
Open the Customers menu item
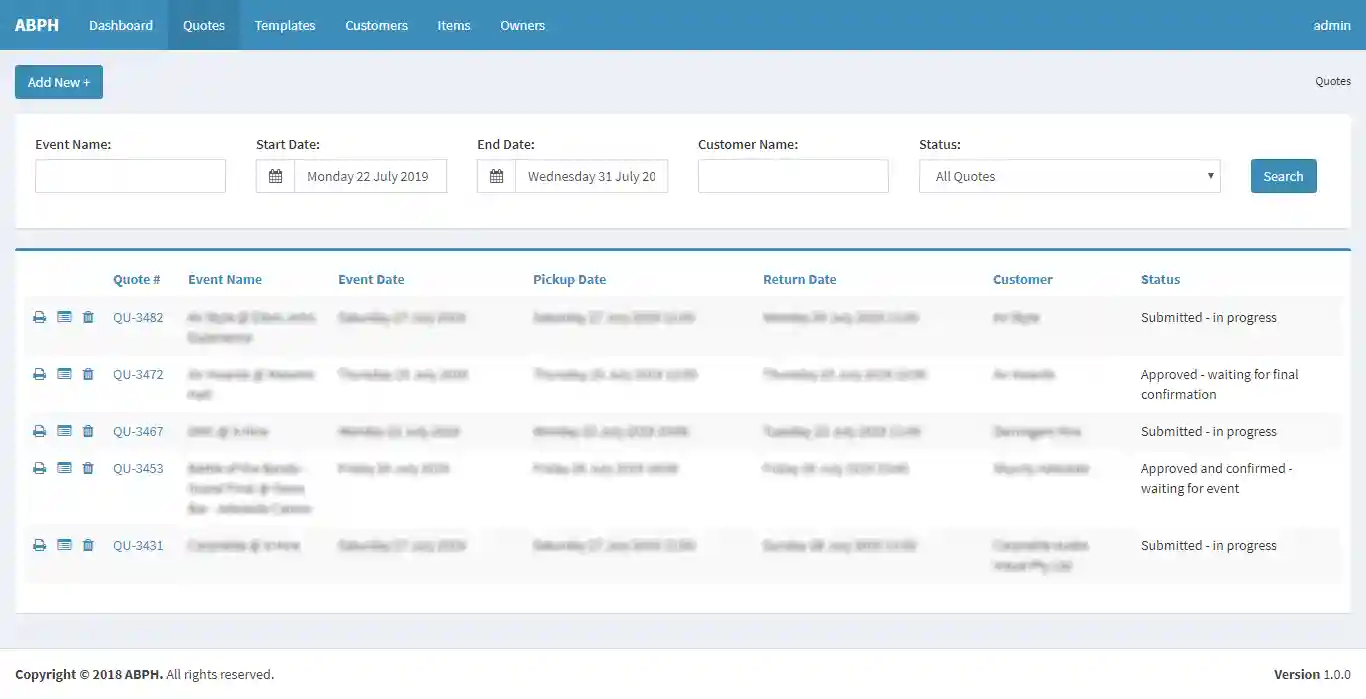click(376, 25)
